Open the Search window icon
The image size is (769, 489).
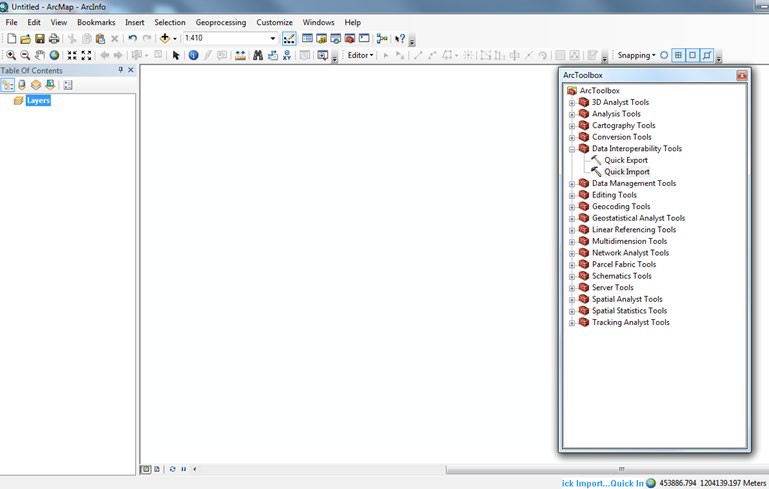click(336, 38)
